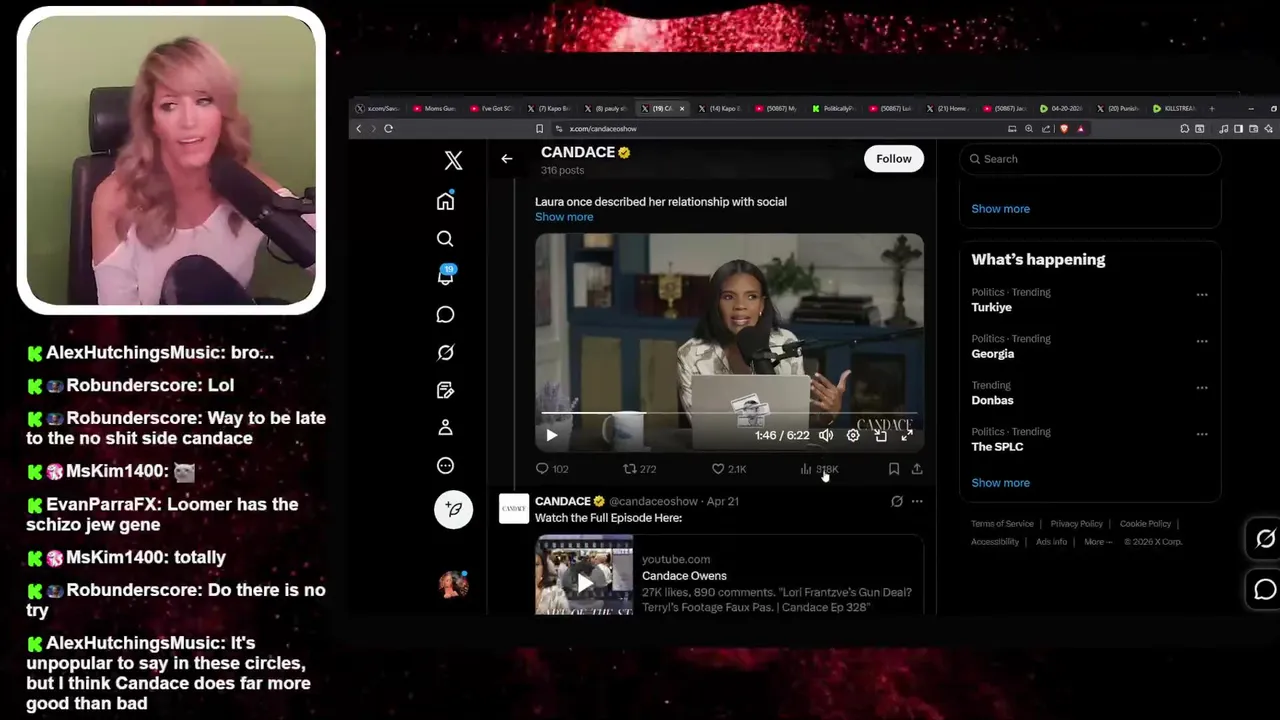
Task: Open the Terms of Service link
Action: click(1002, 524)
